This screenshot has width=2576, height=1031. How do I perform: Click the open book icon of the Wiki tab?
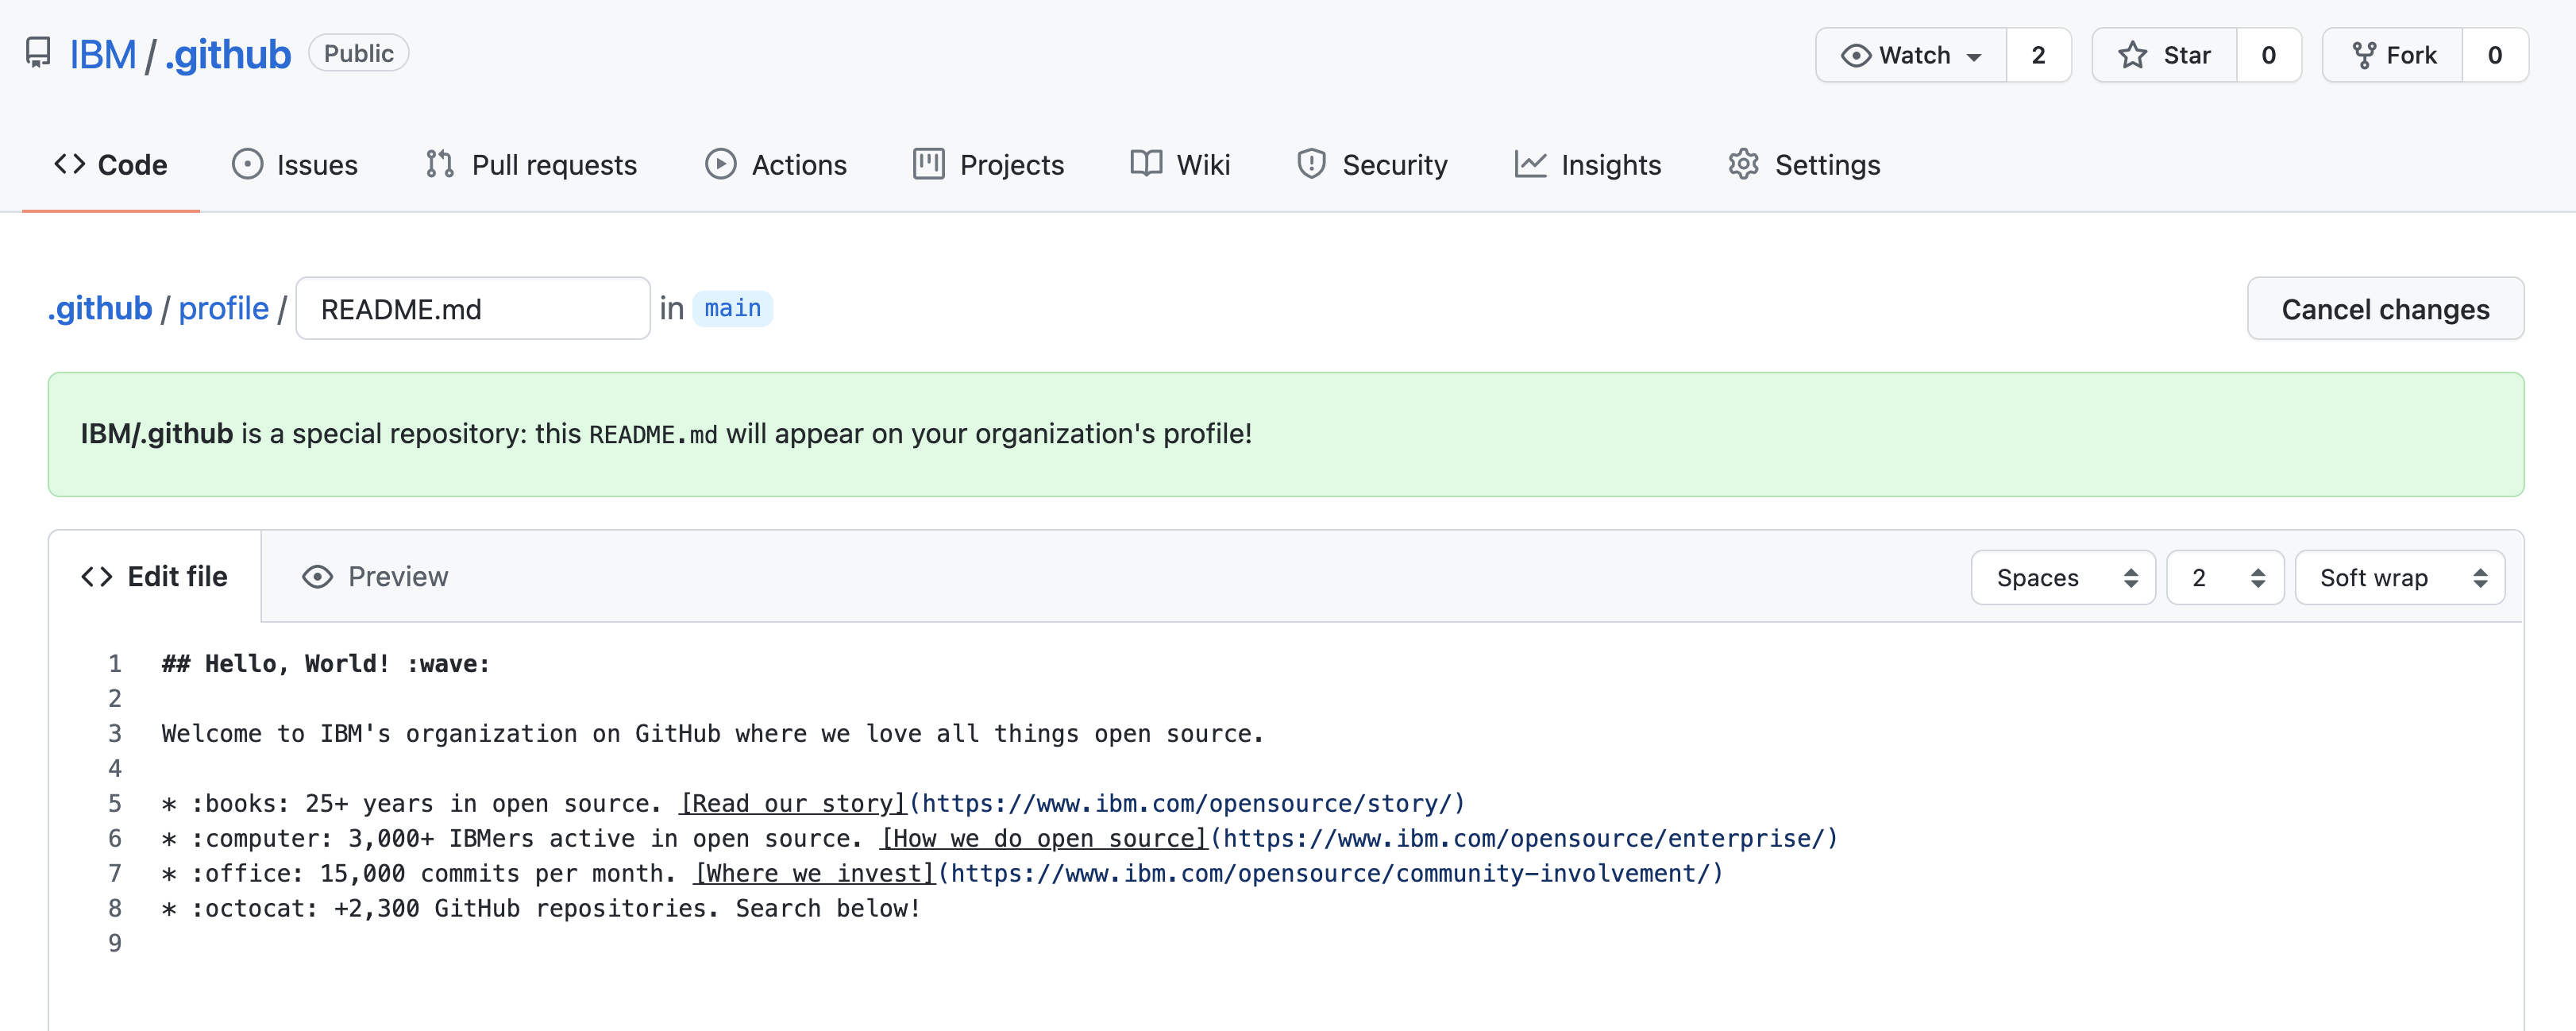pyautogui.click(x=1146, y=164)
